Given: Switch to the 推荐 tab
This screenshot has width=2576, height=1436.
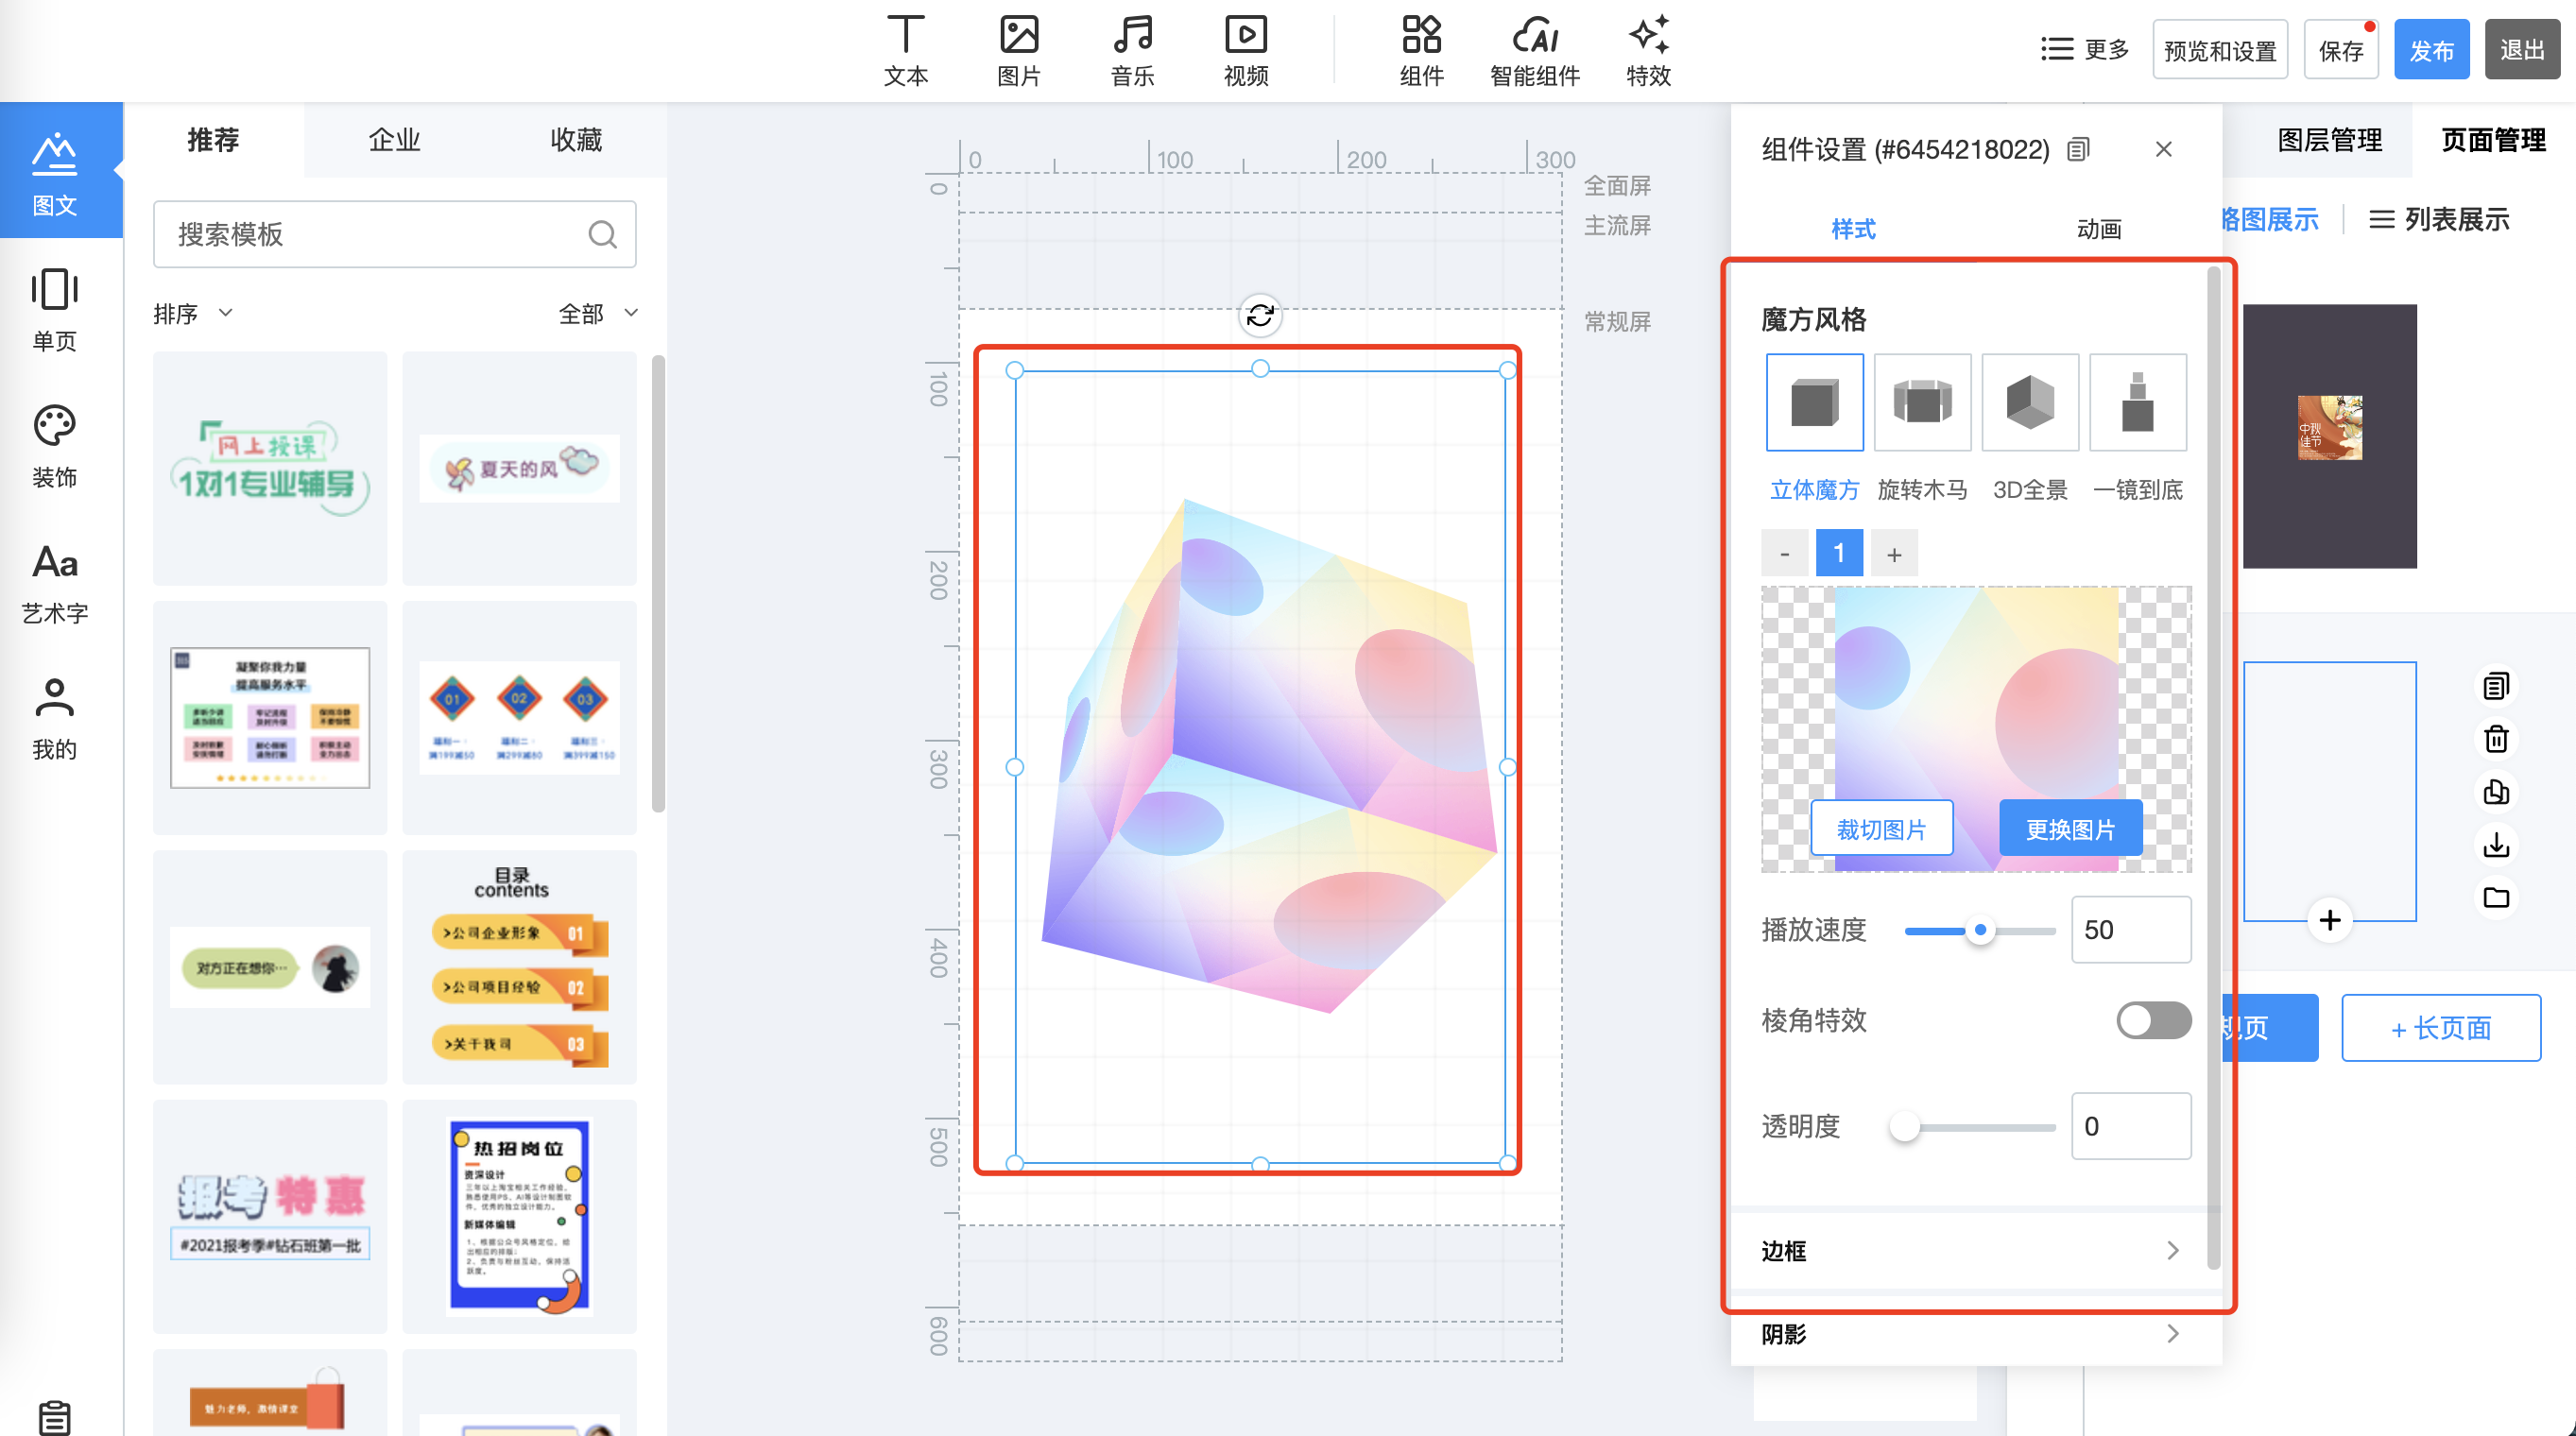Looking at the screenshot, I should click(x=213, y=140).
